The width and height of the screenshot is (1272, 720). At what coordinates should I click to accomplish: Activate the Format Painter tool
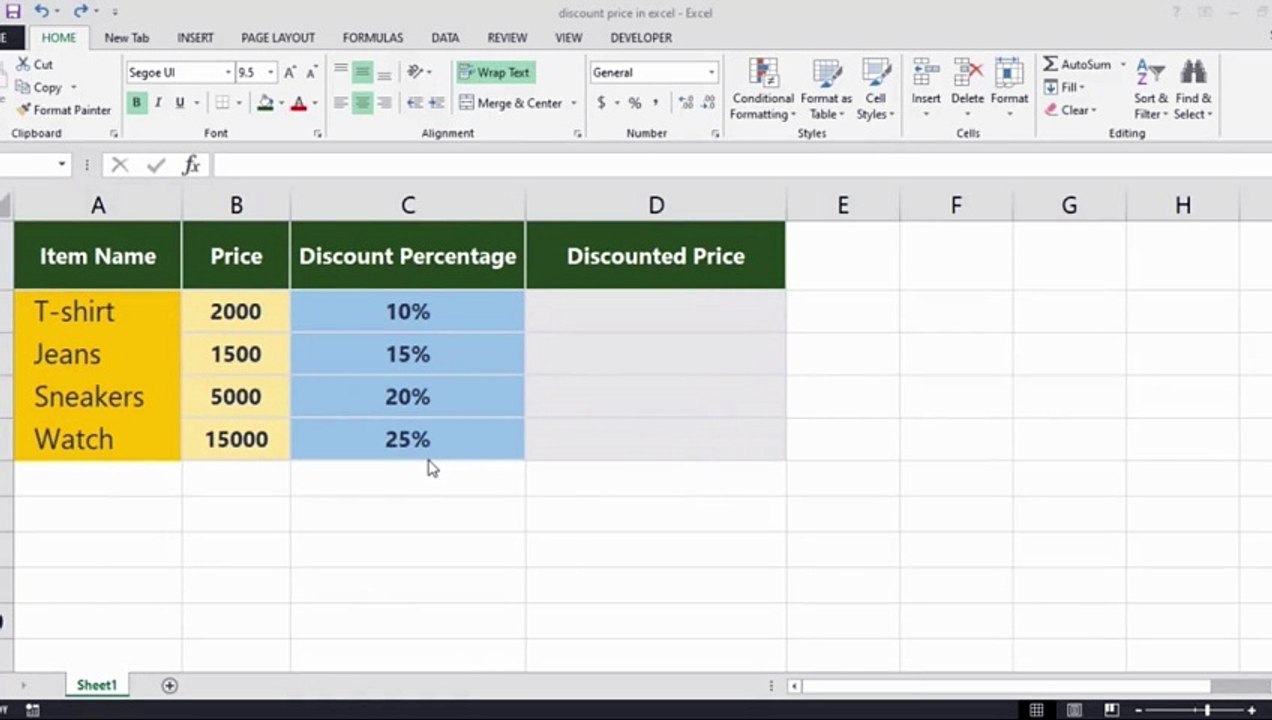(x=62, y=110)
